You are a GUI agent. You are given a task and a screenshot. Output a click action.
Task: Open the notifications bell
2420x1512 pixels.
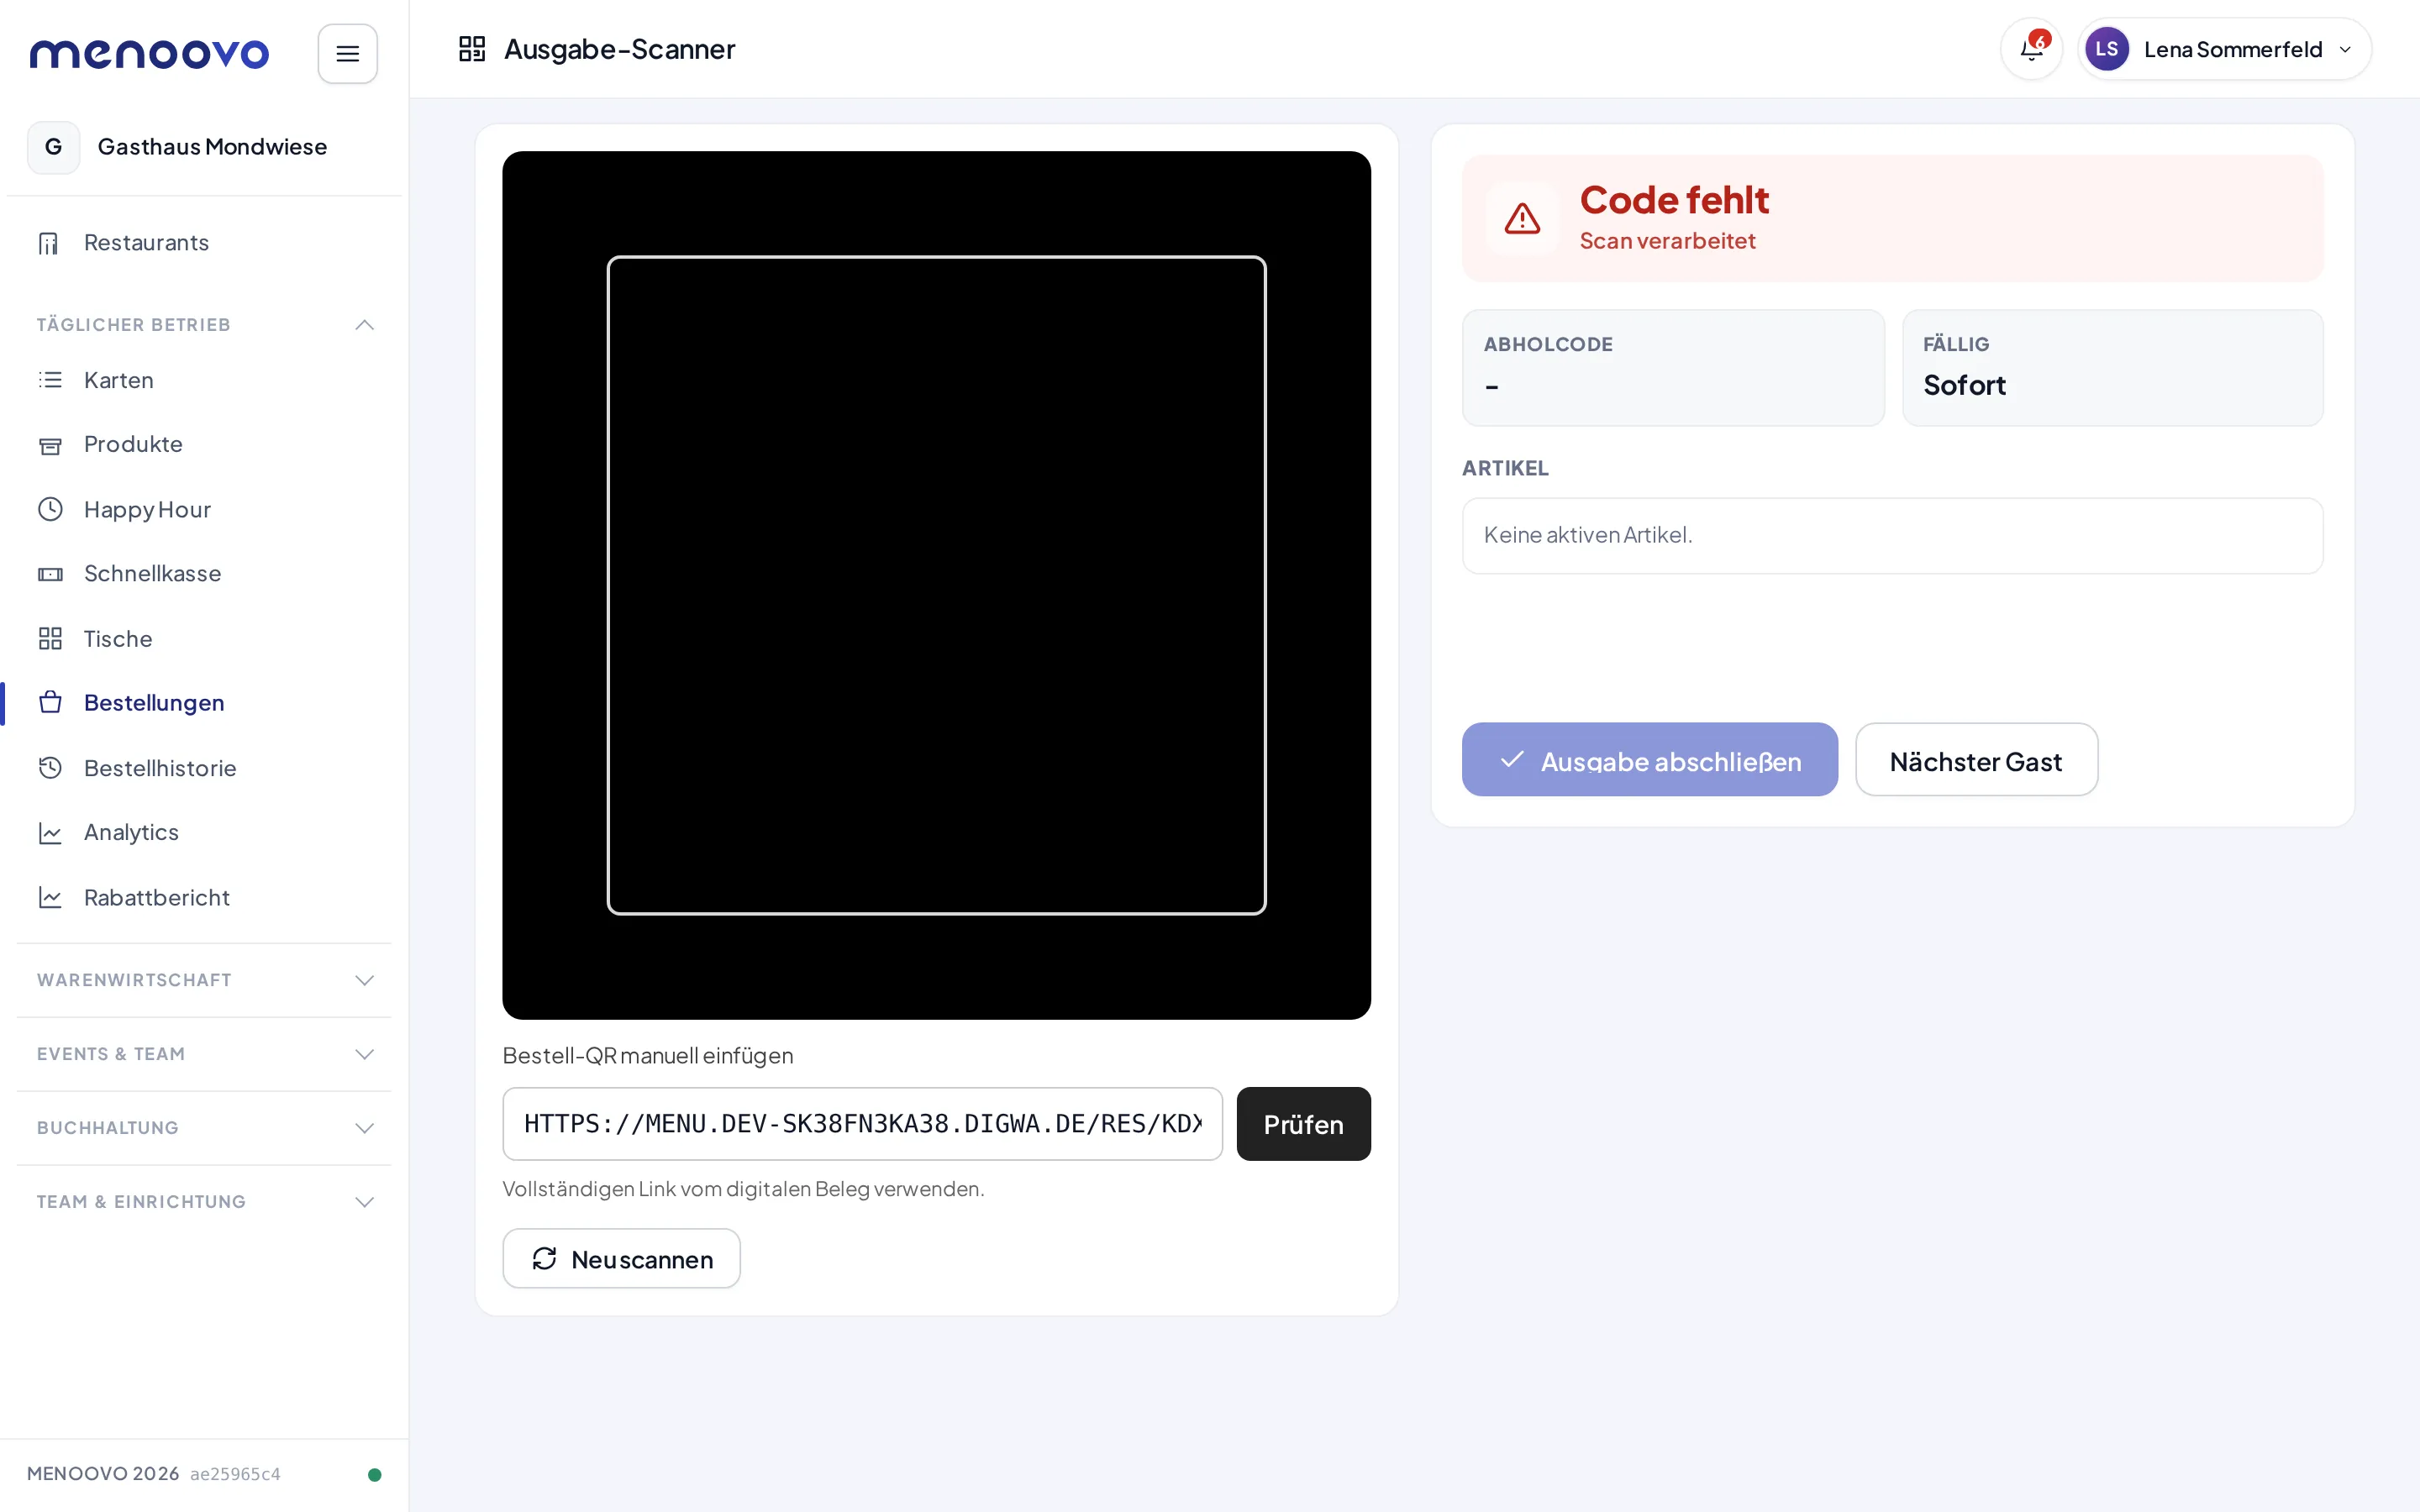click(2031, 49)
